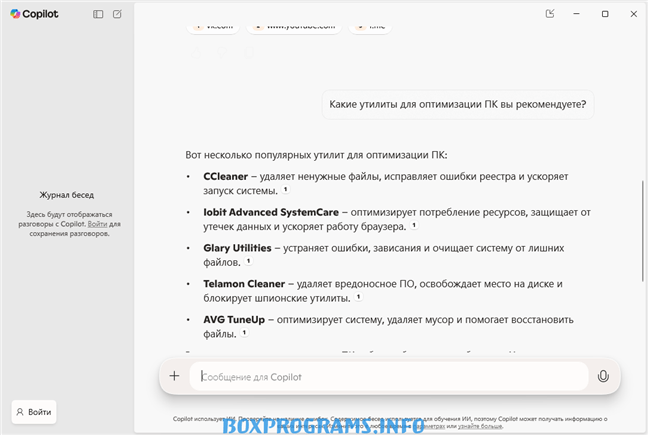Open citation 1 after Glary Utilities entry

pos(248,261)
